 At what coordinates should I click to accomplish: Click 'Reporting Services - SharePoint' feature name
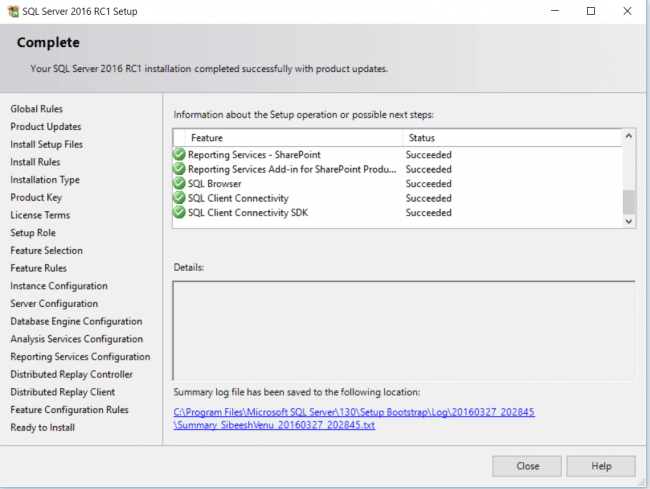(254, 155)
